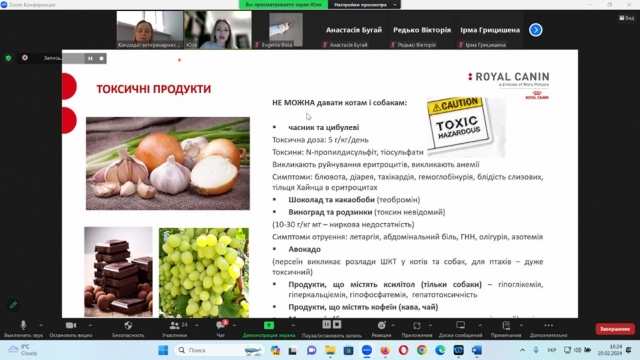Image resolution: width=640 pixels, height=360 pixels.
Task: Expand audio options arrow next to microphone
Action: (x=41, y=325)
